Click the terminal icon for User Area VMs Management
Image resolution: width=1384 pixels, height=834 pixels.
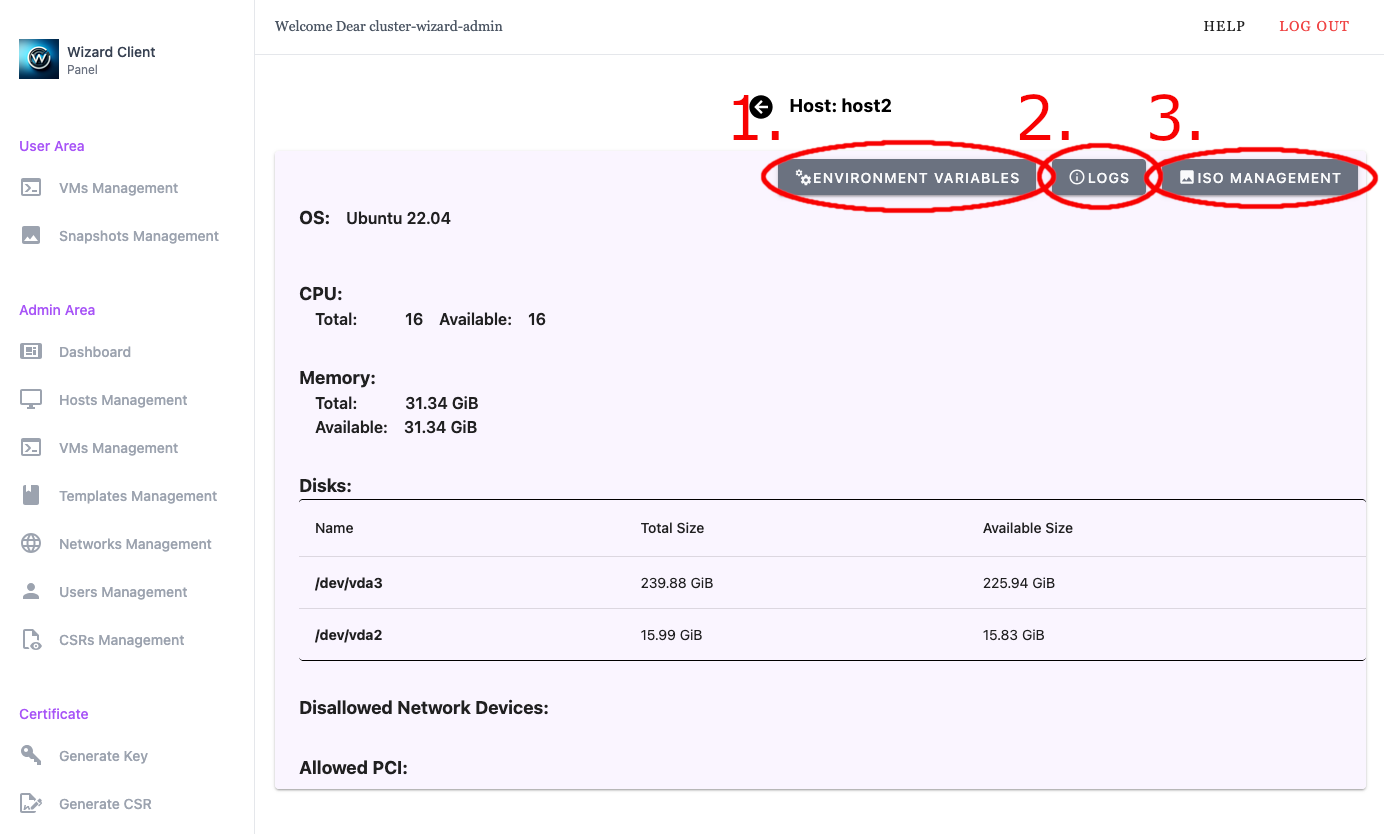[x=31, y=188]
